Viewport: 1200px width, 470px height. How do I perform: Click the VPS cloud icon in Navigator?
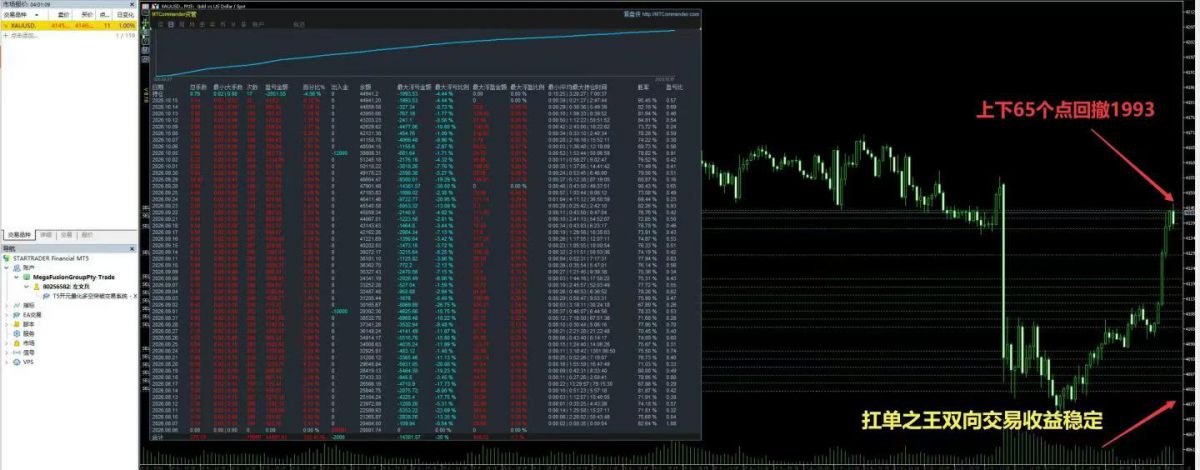click(17, 362)
